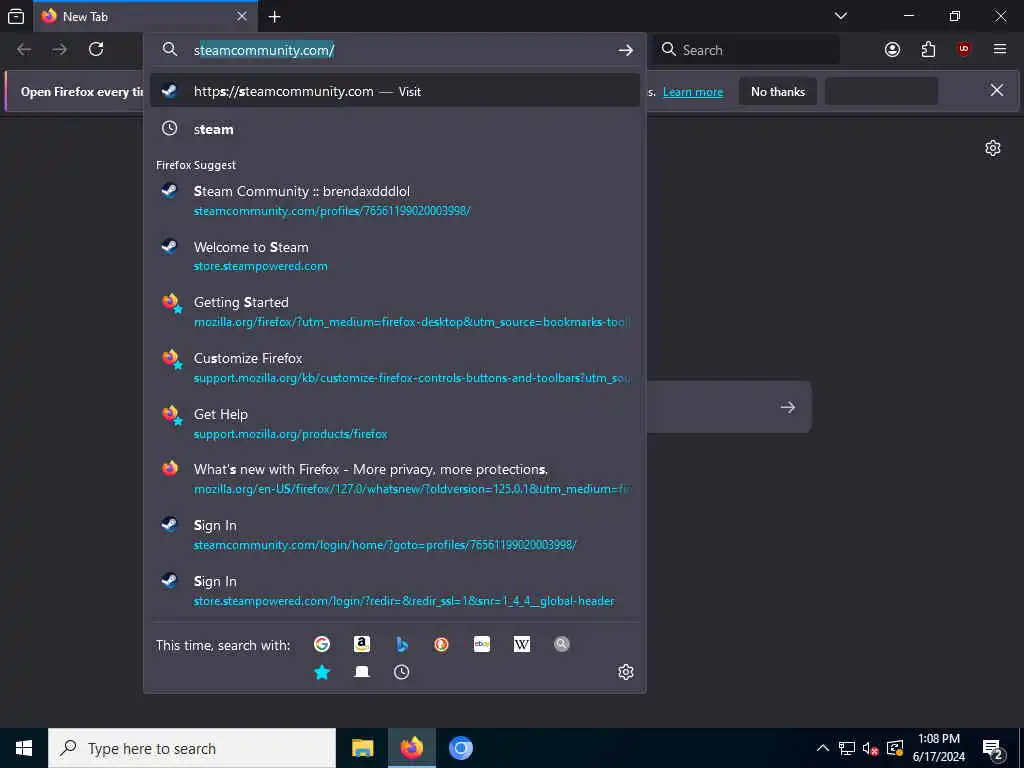Open the application hamburger menu
The image size is (1024, 768).
(x=1000, y=50)
